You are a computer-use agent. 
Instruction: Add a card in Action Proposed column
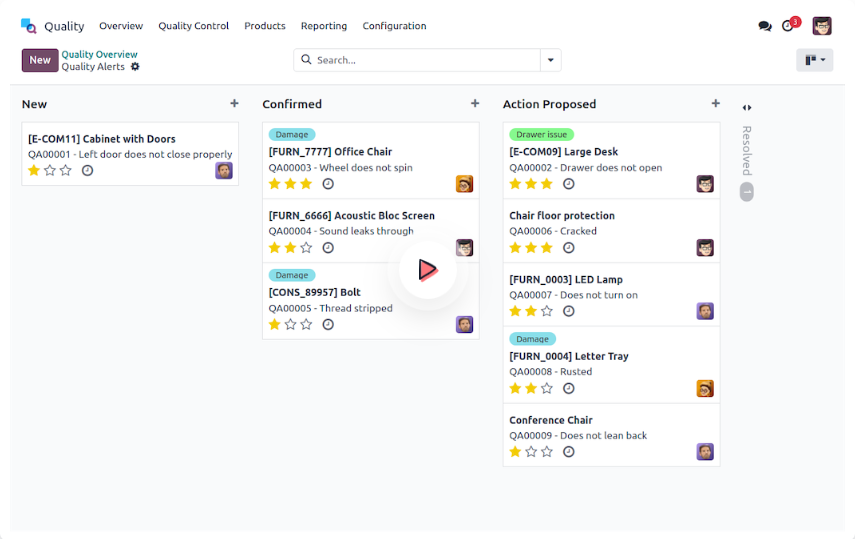715,103
